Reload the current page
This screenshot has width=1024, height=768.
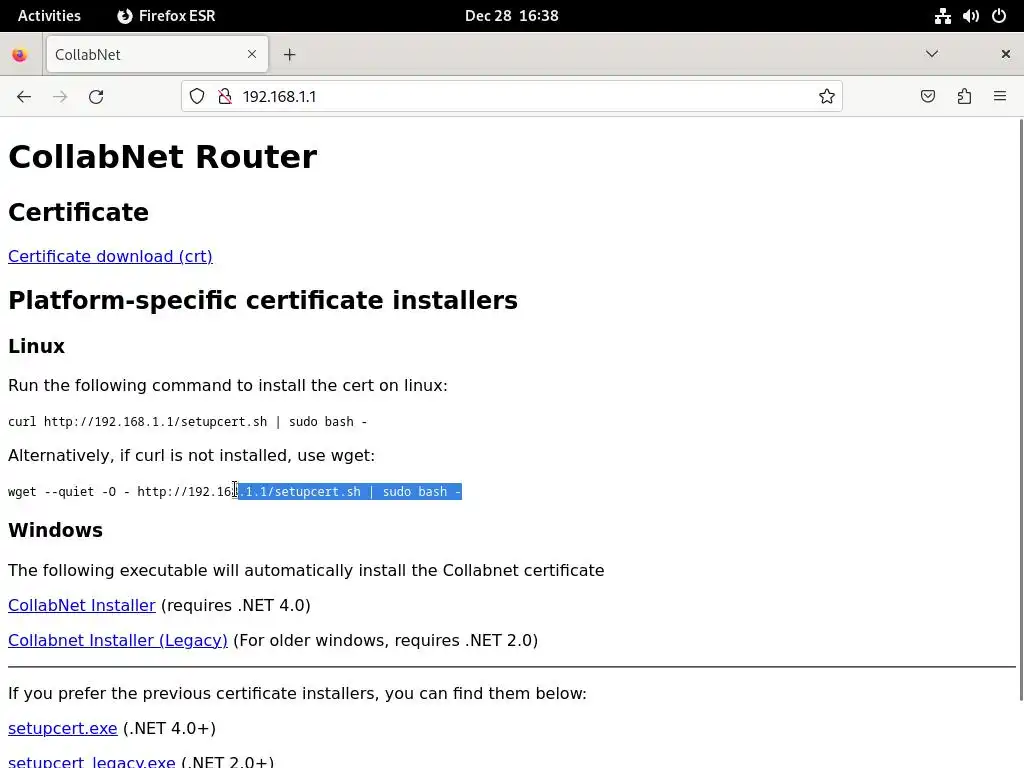(96, 97)
